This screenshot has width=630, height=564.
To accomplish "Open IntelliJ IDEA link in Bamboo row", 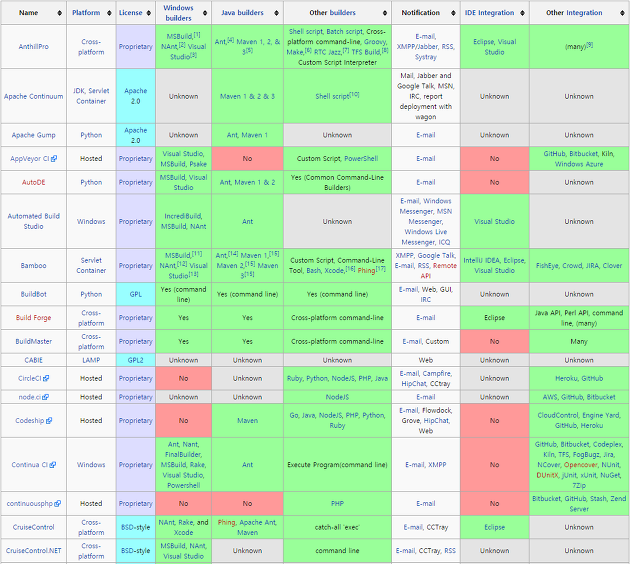I will (x=481, y=260).
